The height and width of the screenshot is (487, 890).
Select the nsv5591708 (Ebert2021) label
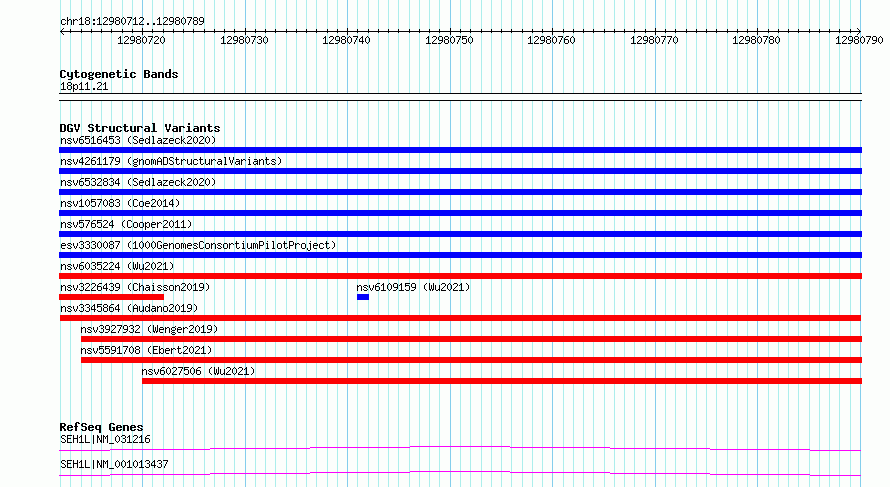pos(146,350)
